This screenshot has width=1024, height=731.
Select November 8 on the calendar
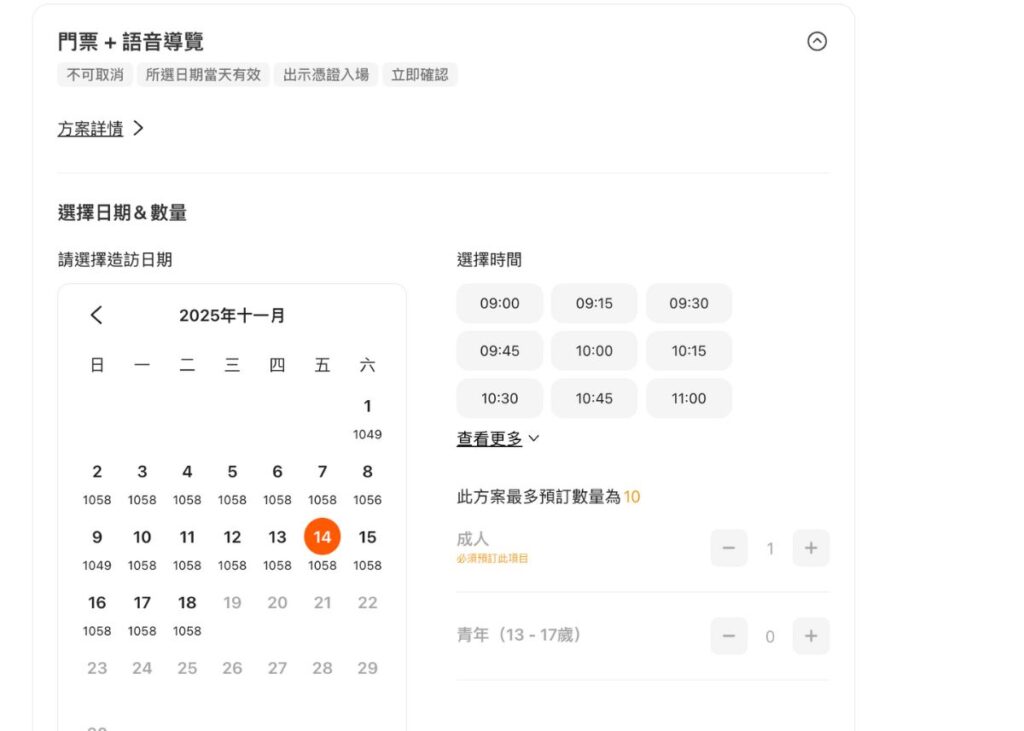click(x=367, y=471)
